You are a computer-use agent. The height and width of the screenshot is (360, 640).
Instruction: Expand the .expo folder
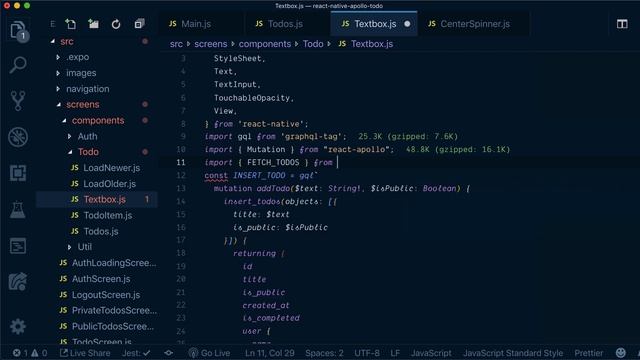(x=78, y=57)
